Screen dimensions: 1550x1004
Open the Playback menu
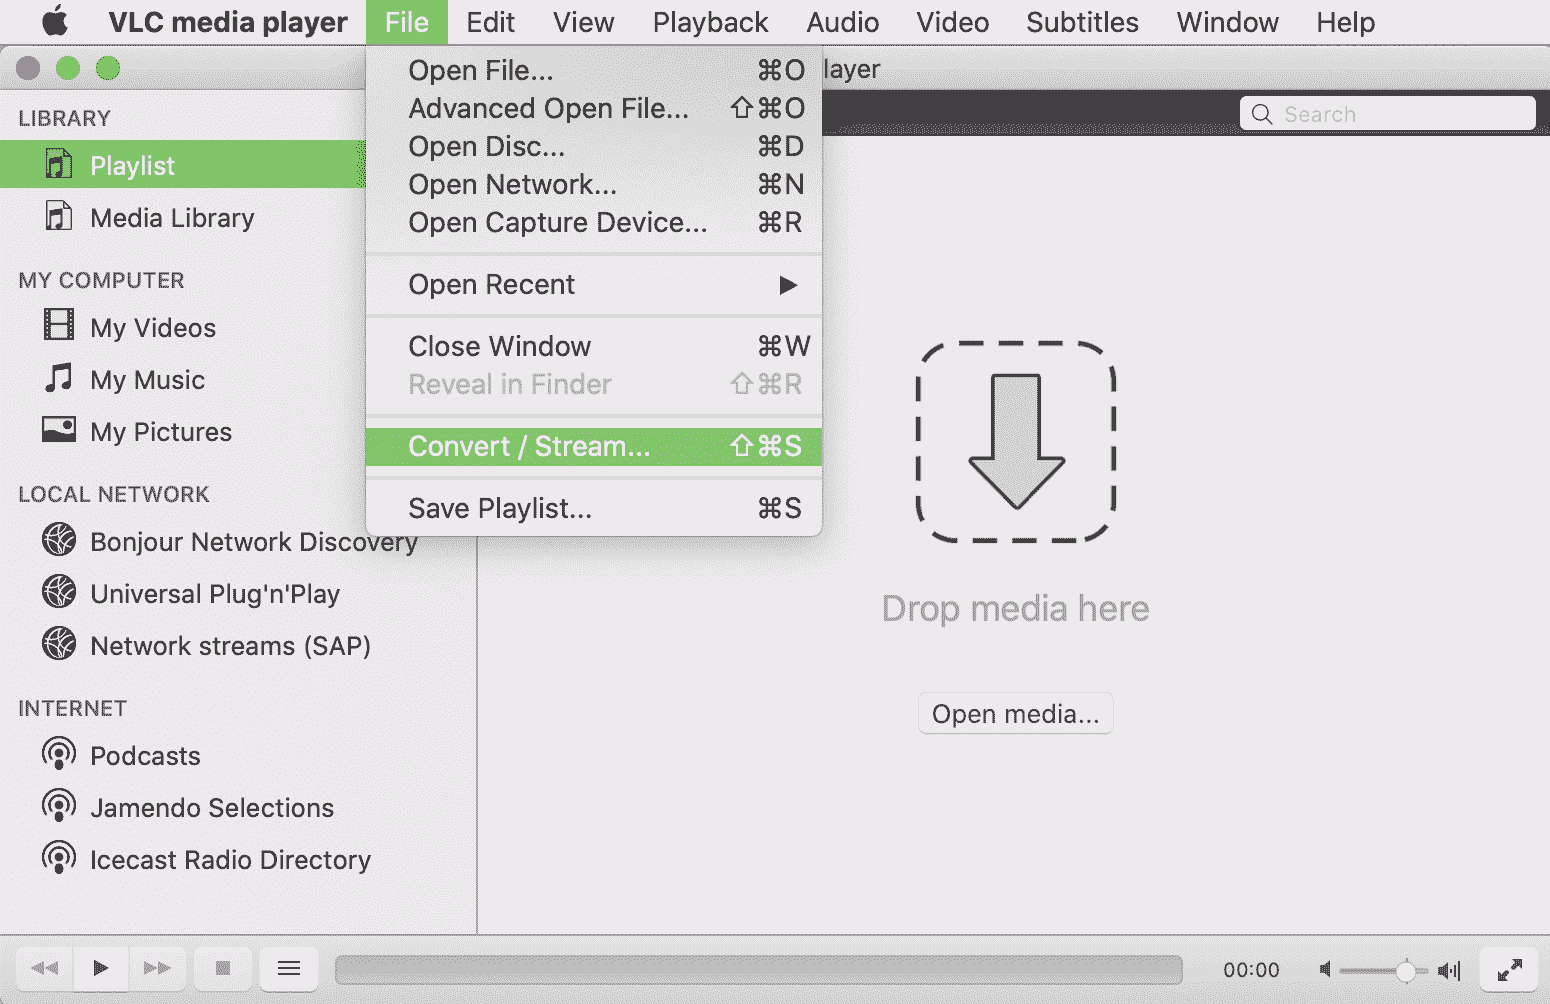click(x=710, y=22)
